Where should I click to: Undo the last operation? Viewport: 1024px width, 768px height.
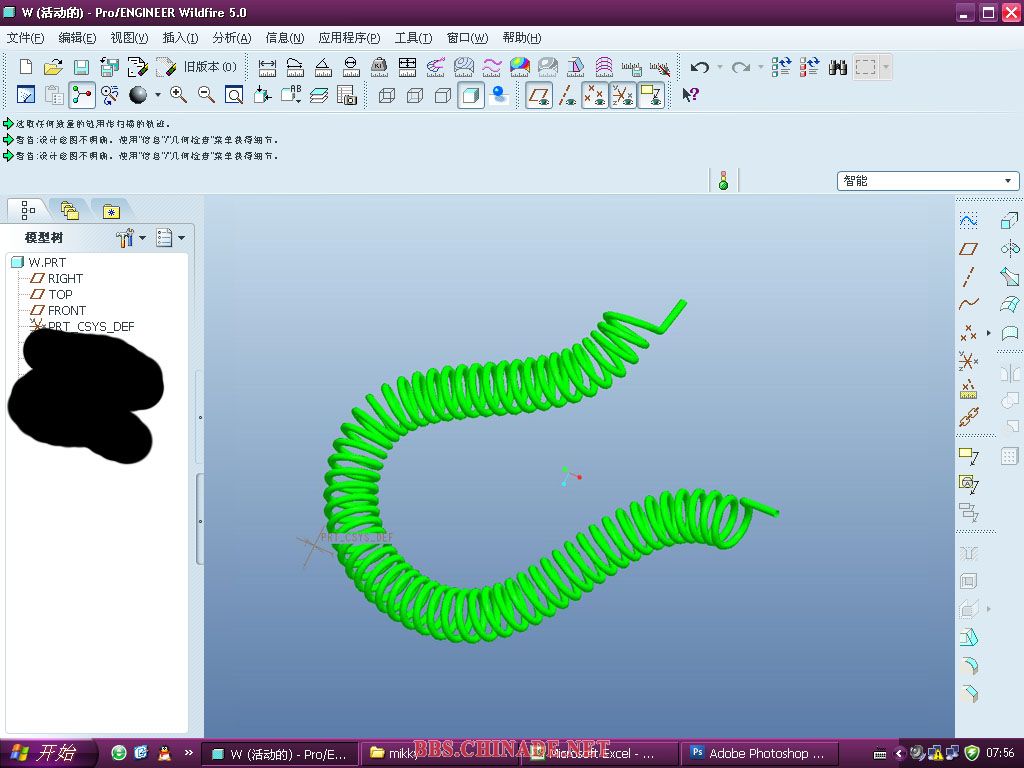[700, 67]
